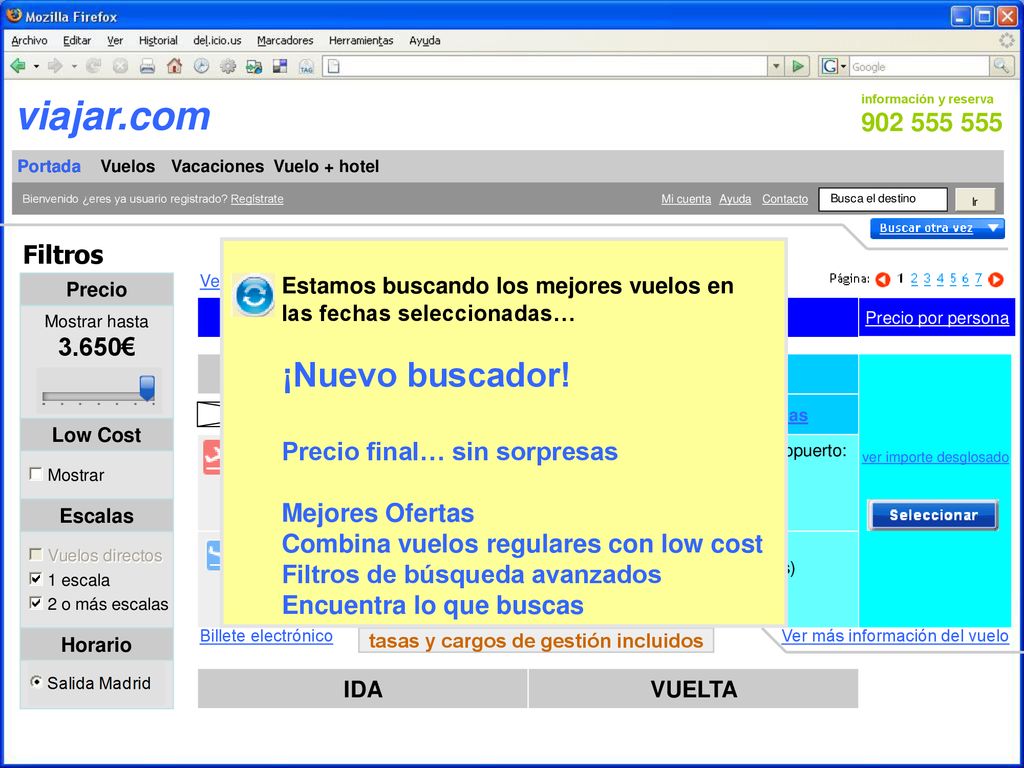
Task: Click into the Google search box
Action: 919,66
